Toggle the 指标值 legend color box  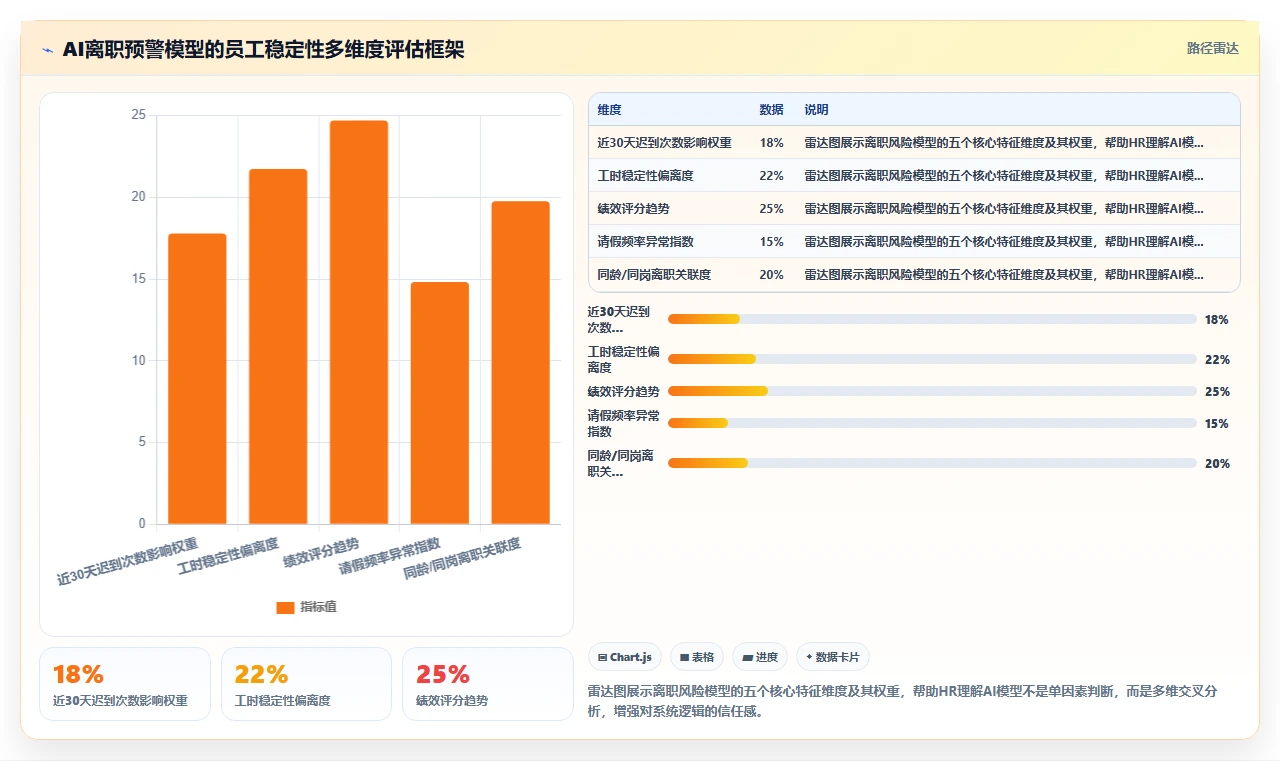point(285,607)
